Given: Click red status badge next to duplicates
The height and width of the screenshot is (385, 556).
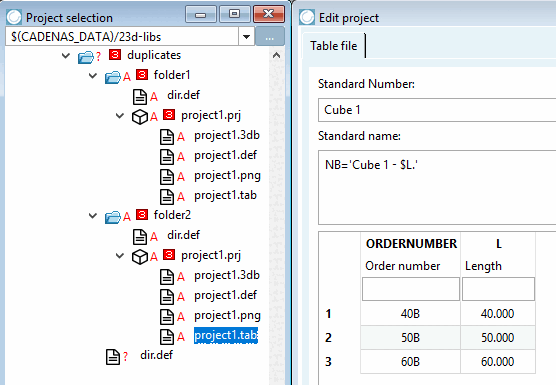Looking at the screenshot, I should coord(115,55).
